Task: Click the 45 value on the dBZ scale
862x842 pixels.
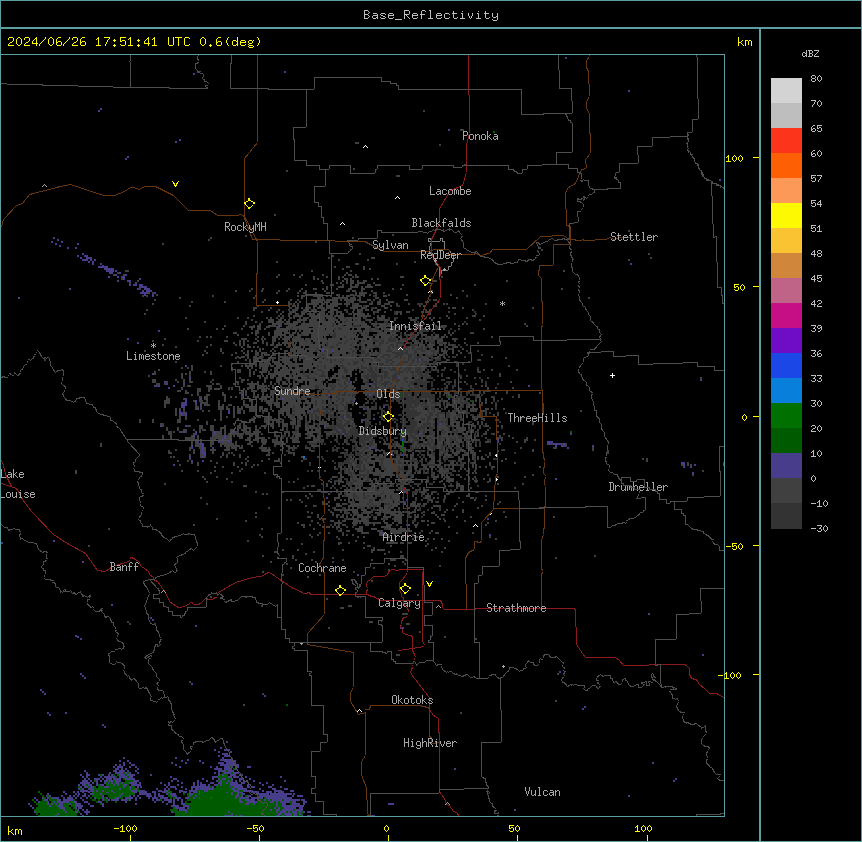Action: coord(816,279)
